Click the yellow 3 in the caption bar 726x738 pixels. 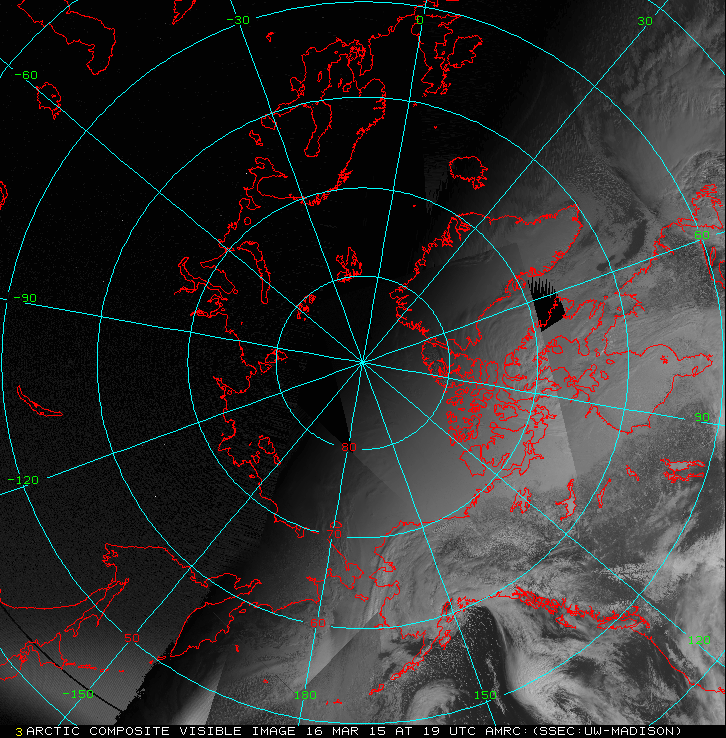click(x=19, y=732)
